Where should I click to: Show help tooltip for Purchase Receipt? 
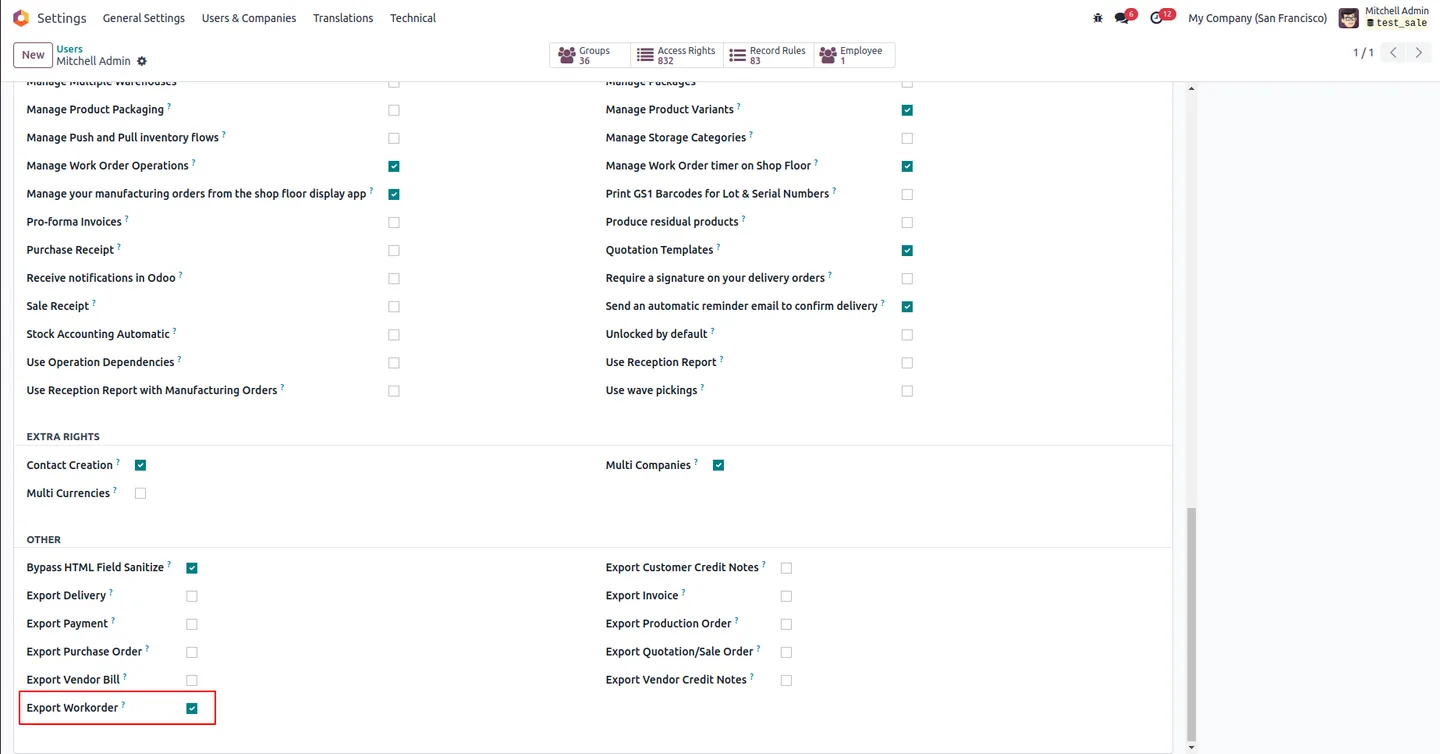pyautogui.click(x=119, y=247)
